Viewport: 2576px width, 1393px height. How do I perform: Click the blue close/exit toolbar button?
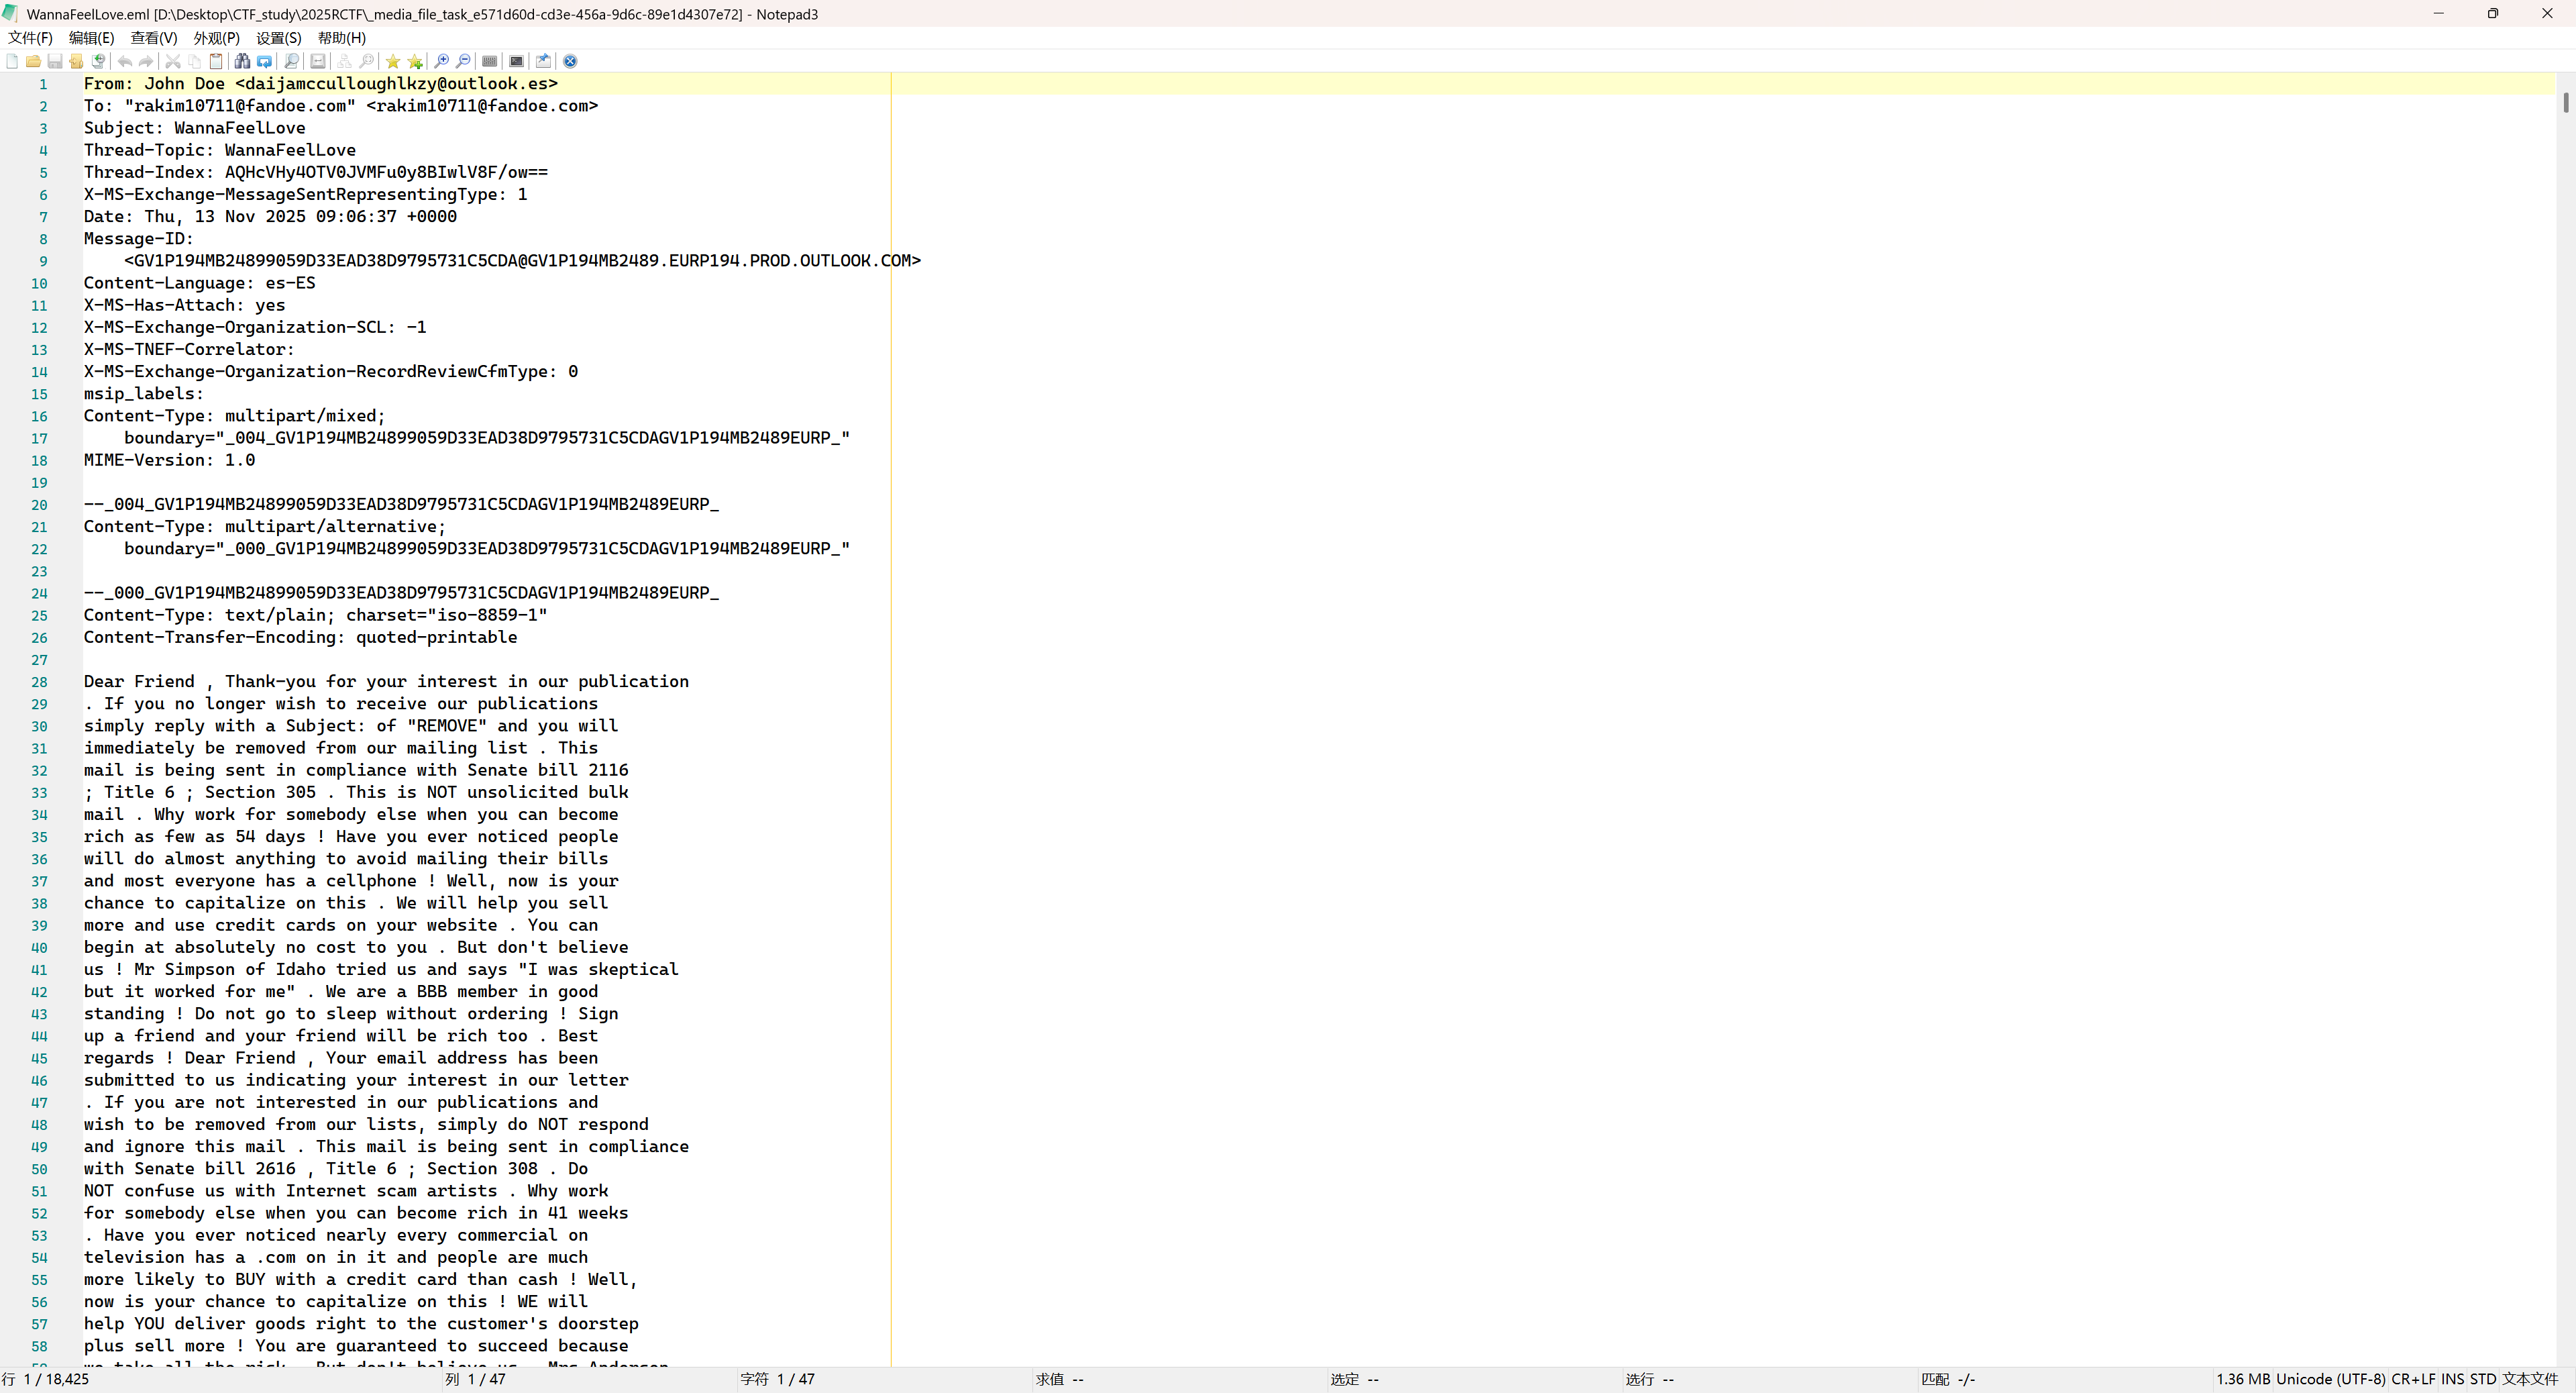[x=570, y=61]
